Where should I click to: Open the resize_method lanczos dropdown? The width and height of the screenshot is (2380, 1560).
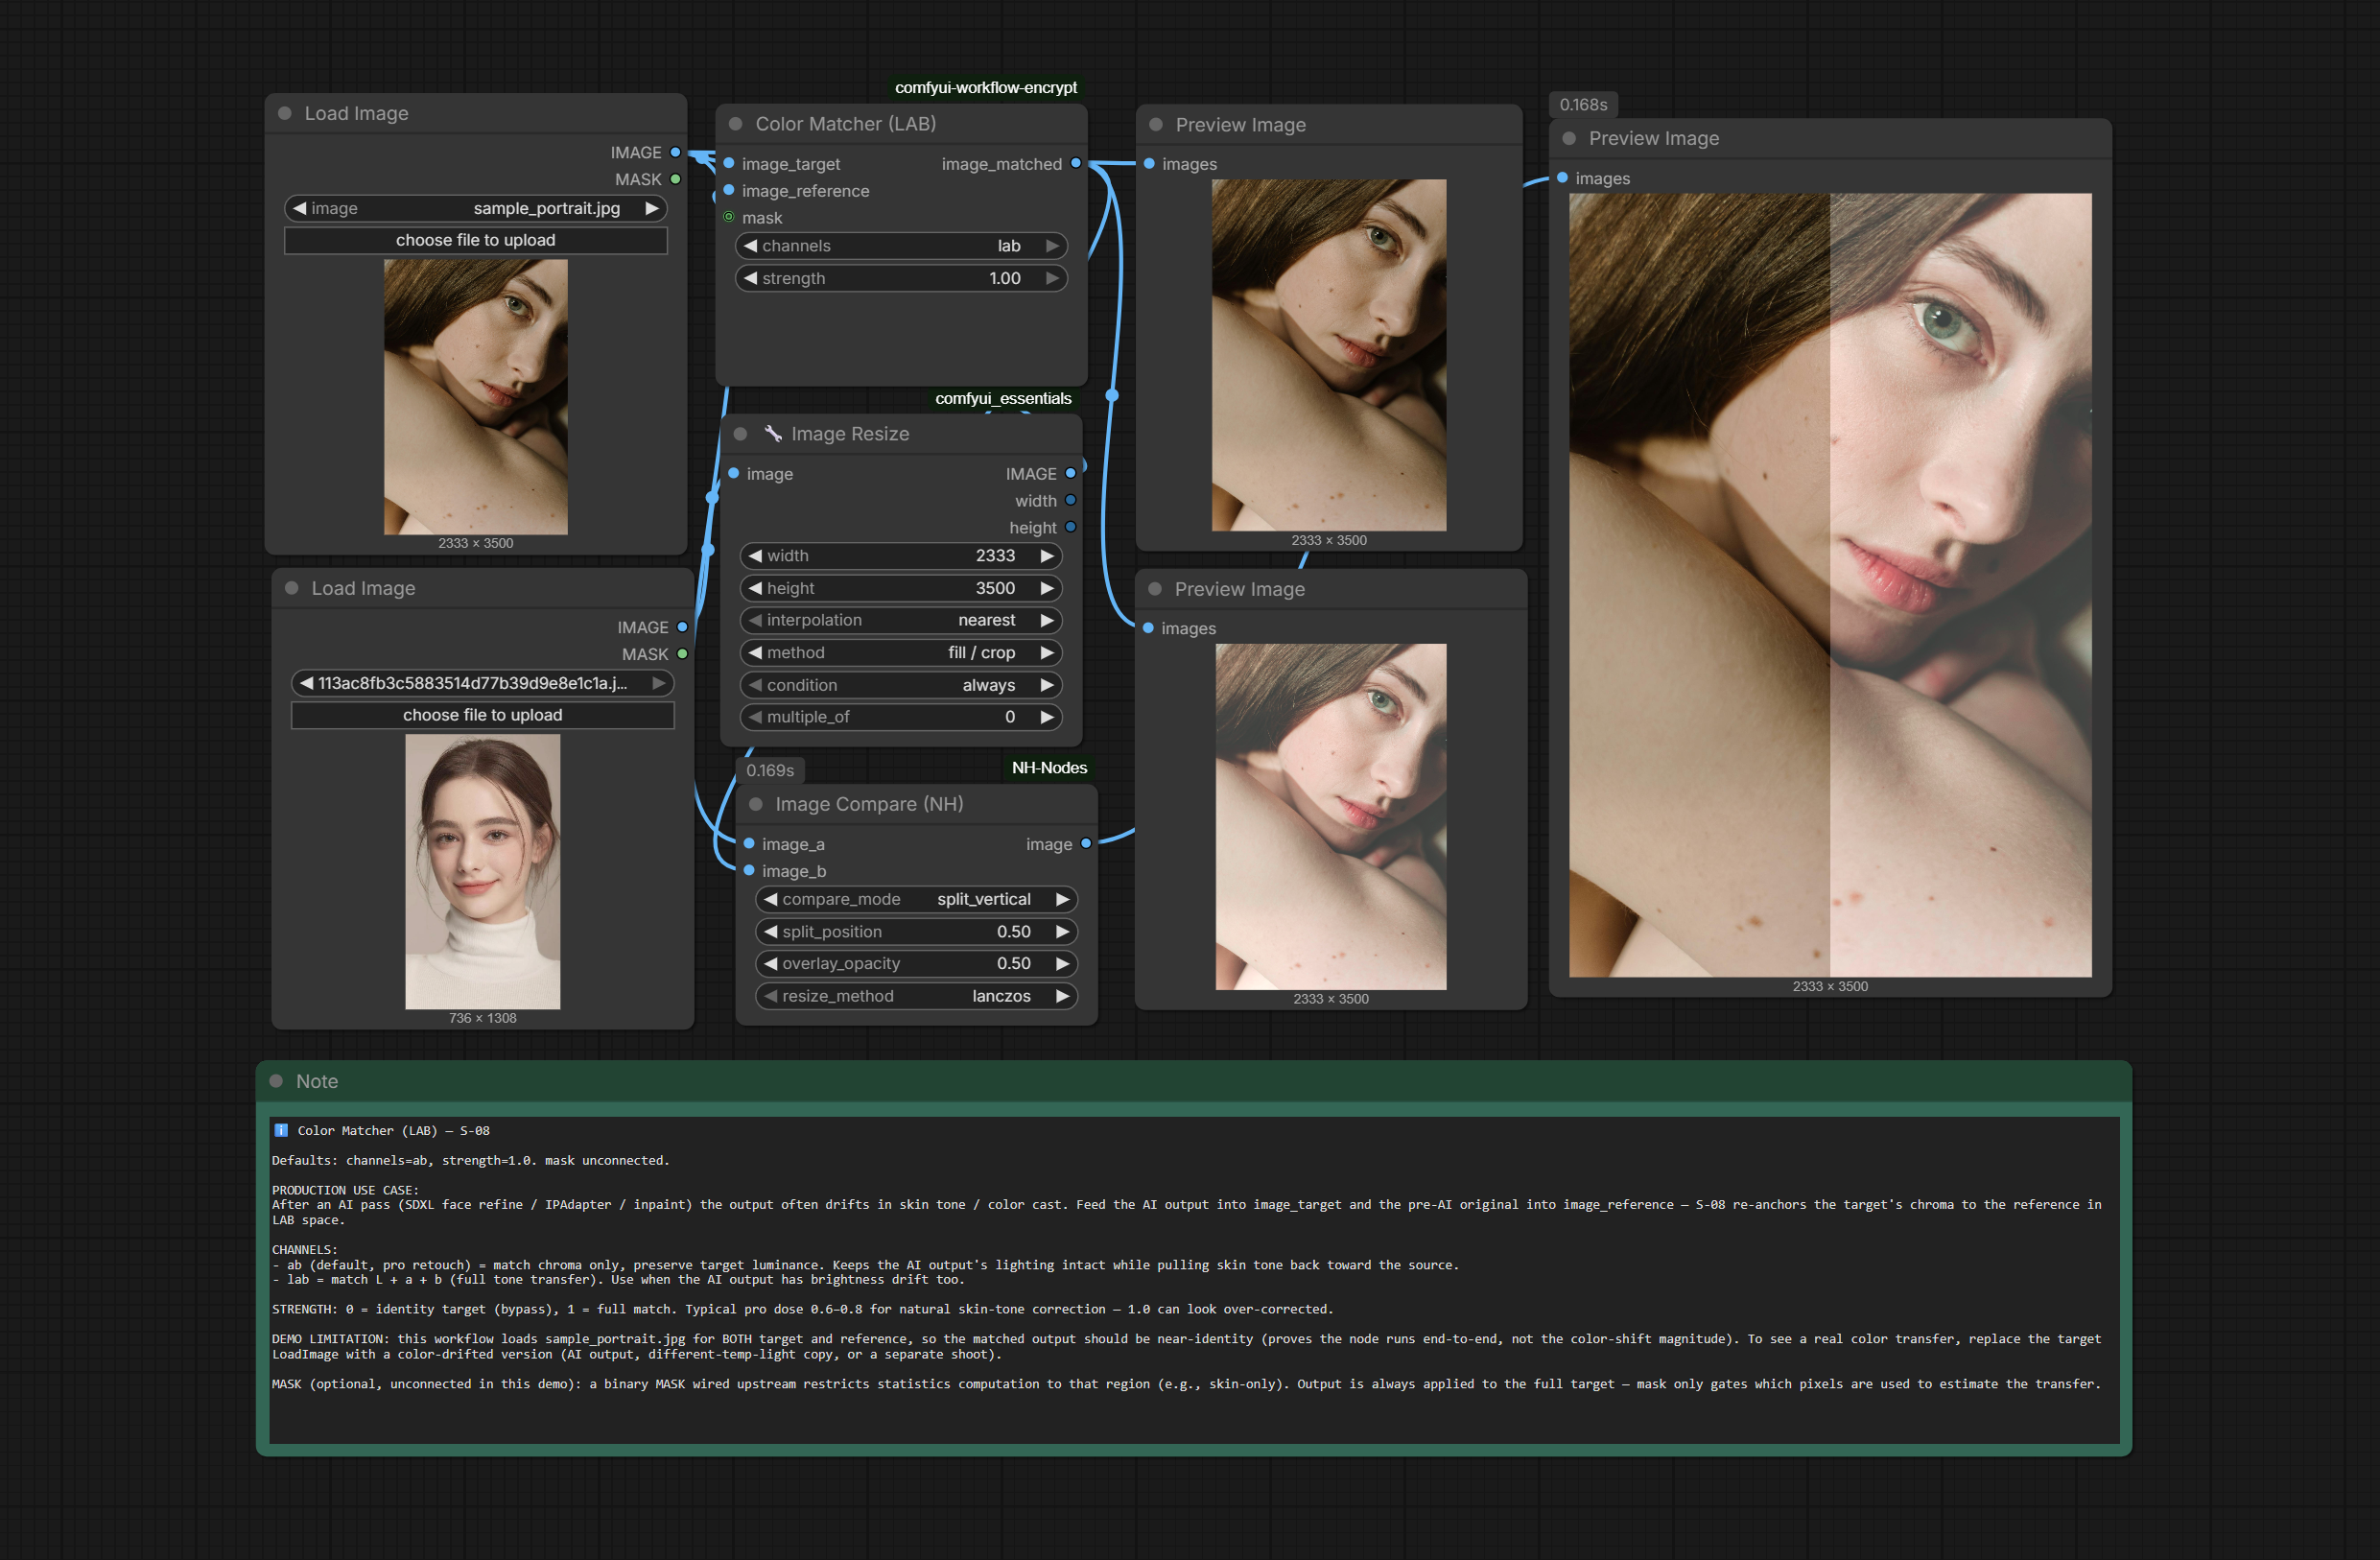pyautogui.click(x=916, y=996)
